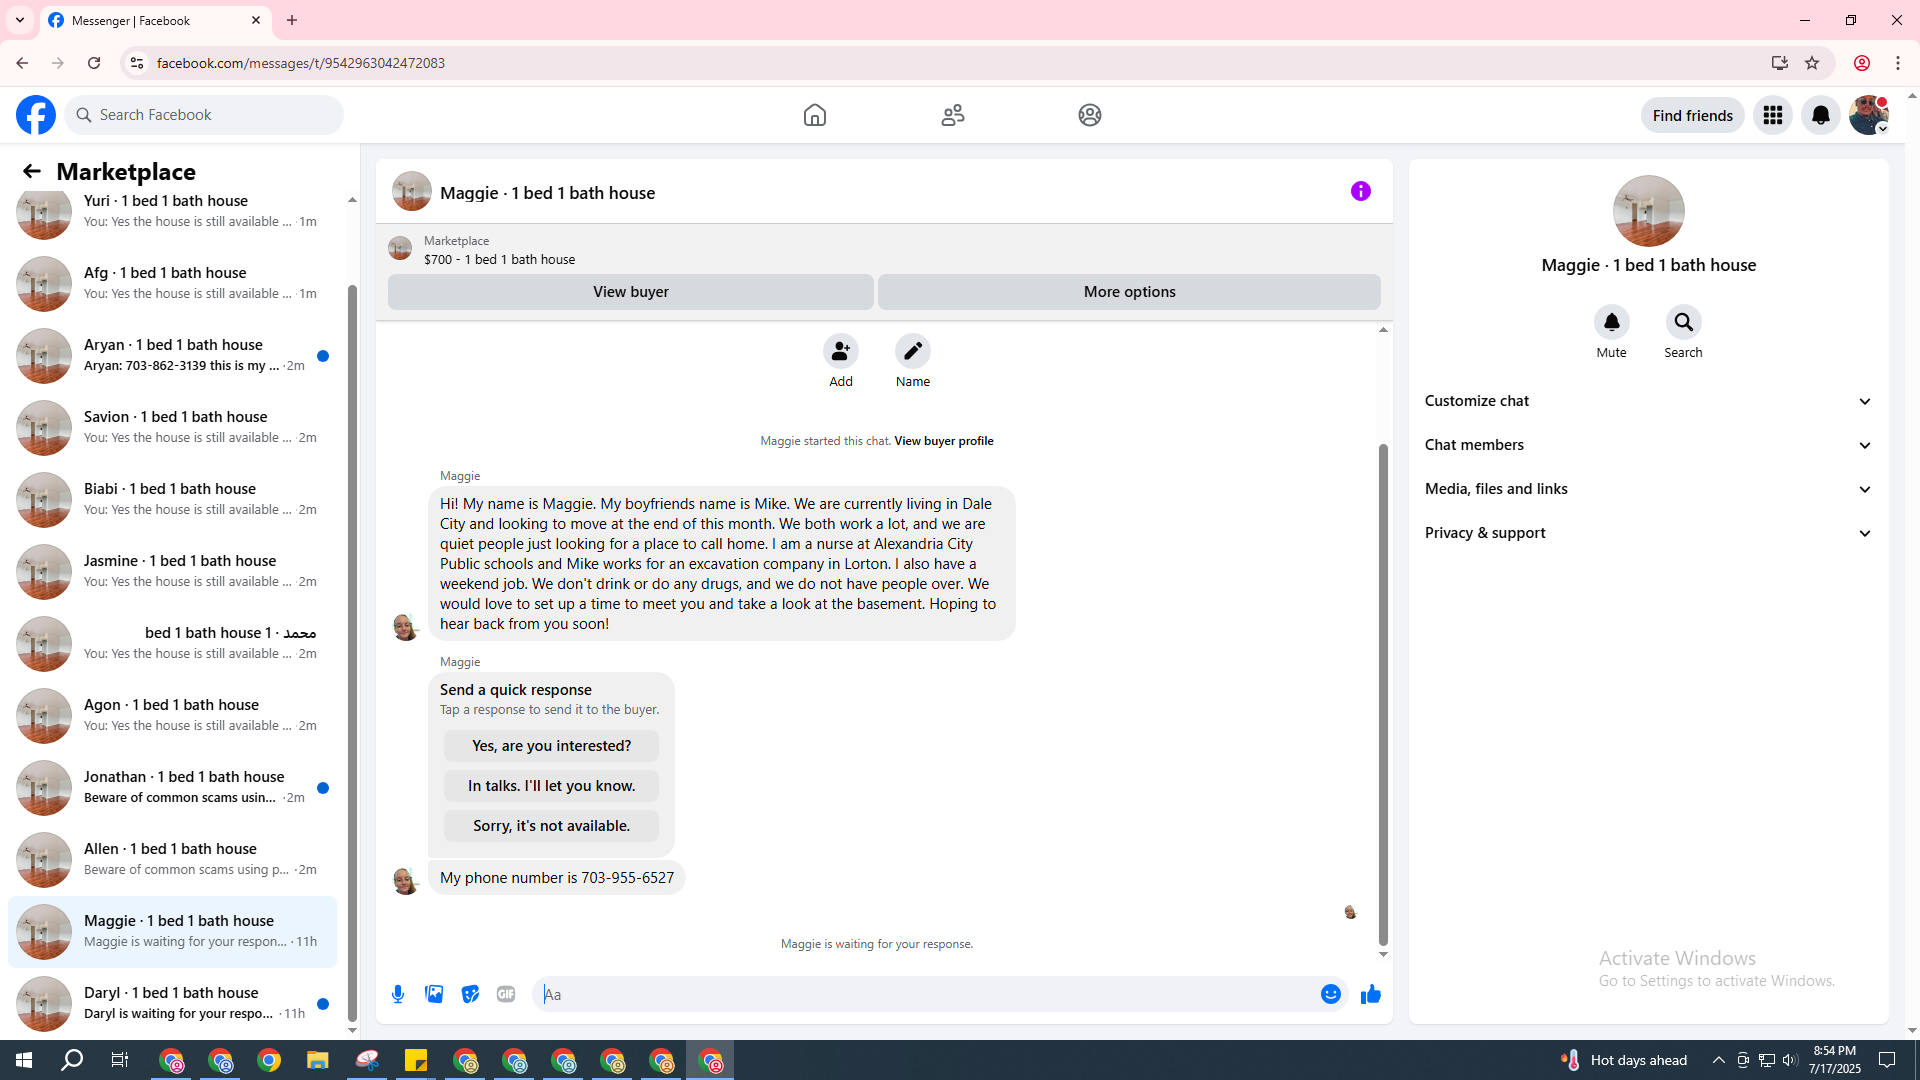Open Maggie's listing thumbnail in right panel

pos(1649,211)
